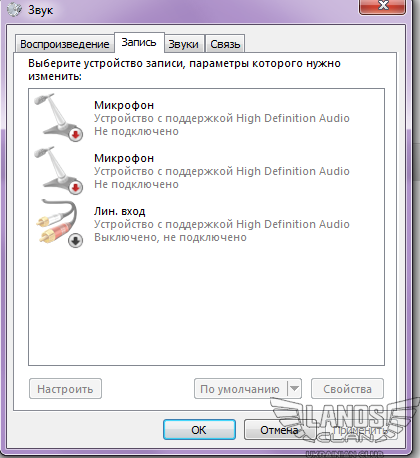Select the Лин. вход device name text

120,211
